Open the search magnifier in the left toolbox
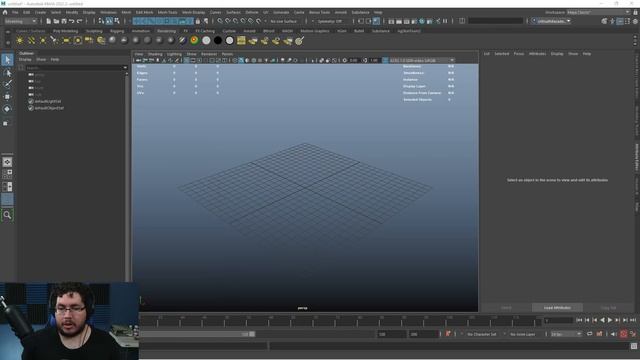Image resolution: width=640 pixels, height=360 pixels. click(7, 215)
